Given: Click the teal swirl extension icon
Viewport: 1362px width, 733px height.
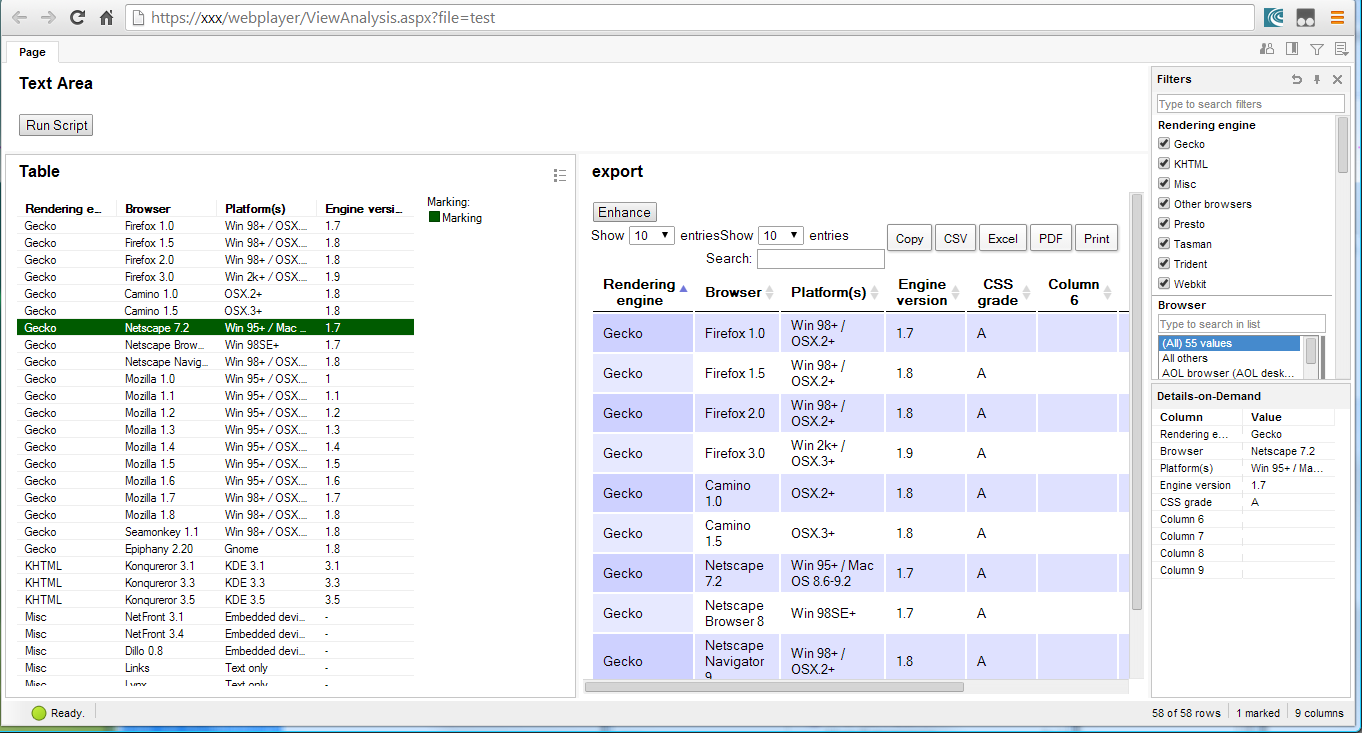Looking at the screenshot, I should click(x=1275, y=17).
